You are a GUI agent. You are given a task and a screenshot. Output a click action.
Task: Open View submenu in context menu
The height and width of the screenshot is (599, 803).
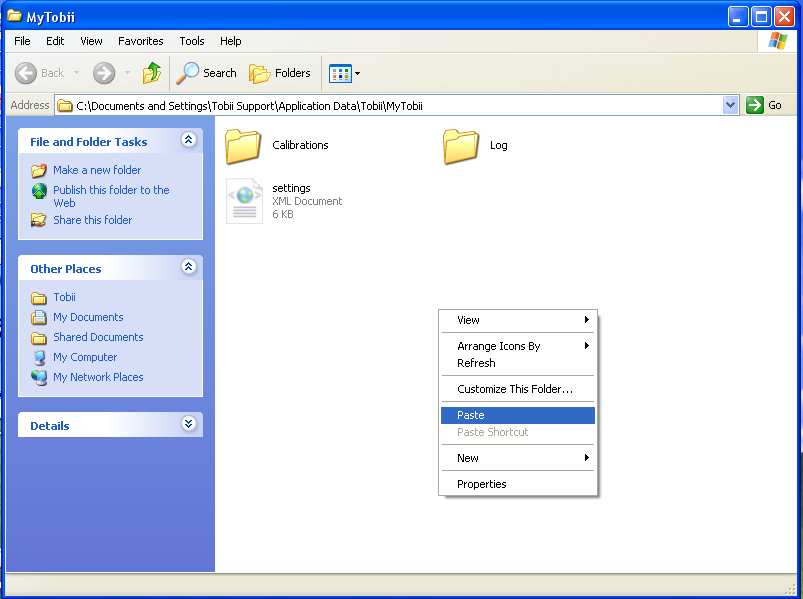[518, 320]
